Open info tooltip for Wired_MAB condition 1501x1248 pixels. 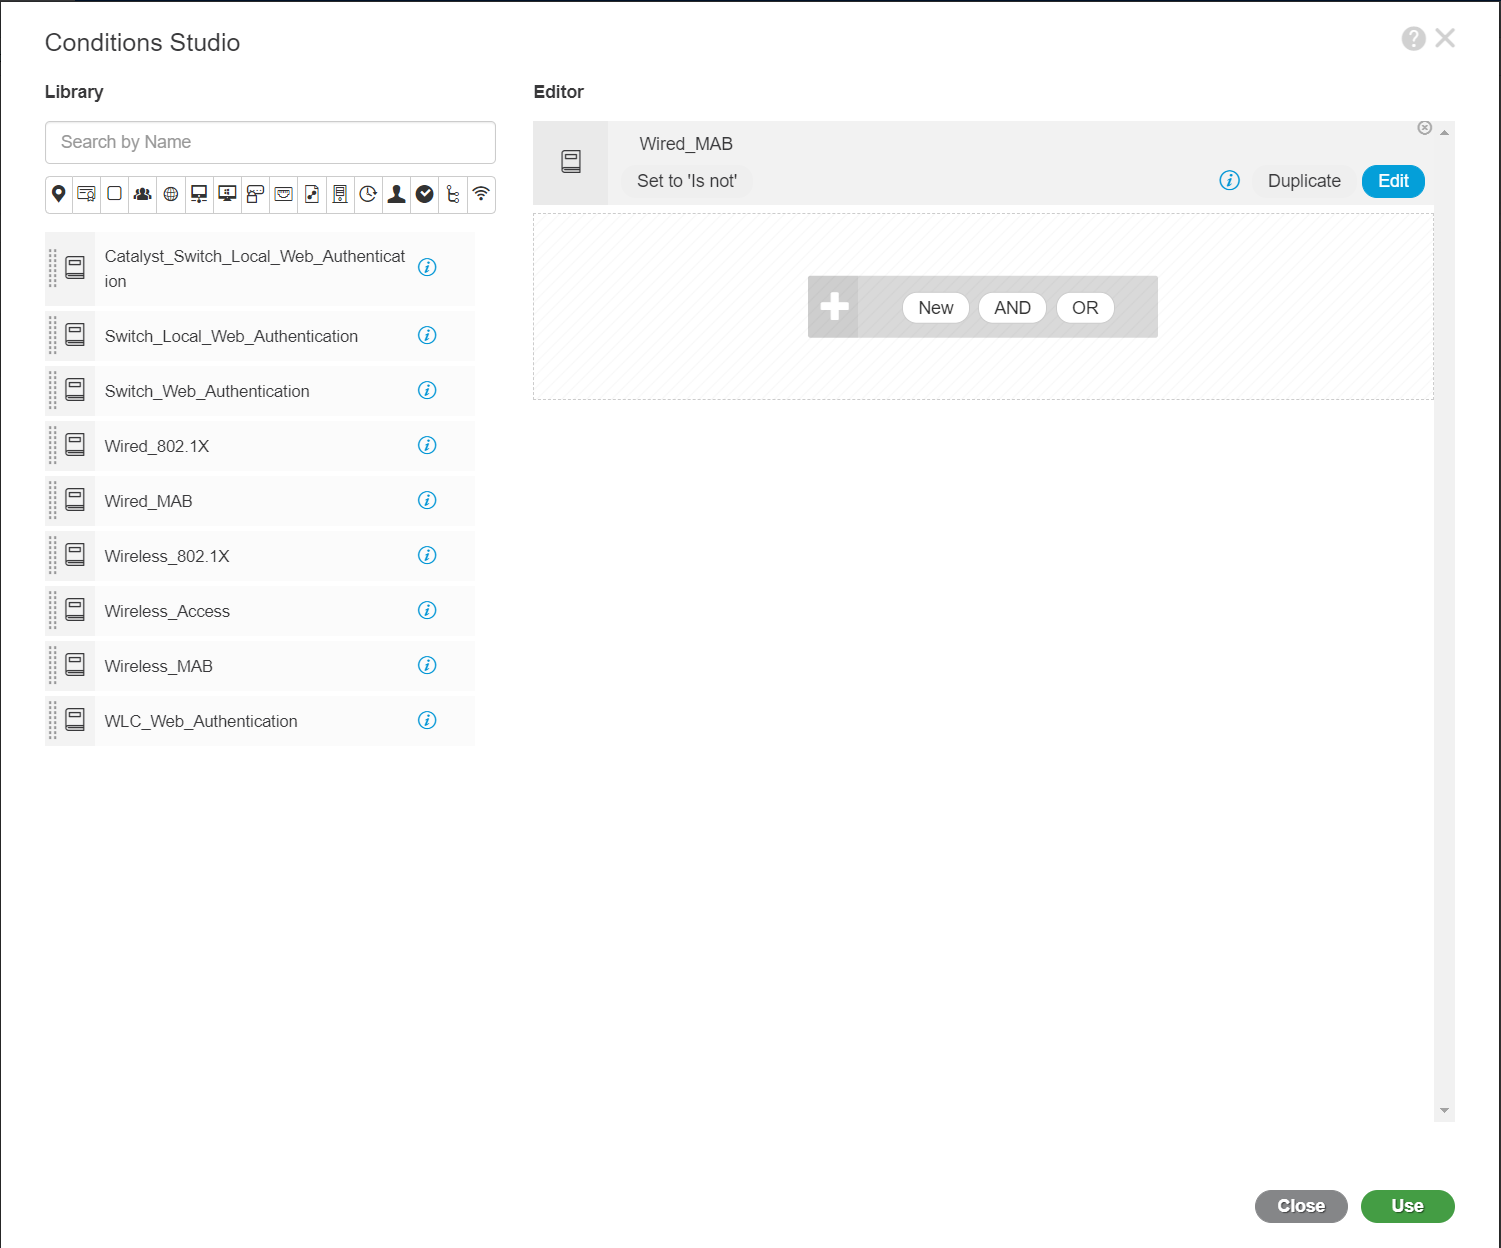tap(427, 500)
